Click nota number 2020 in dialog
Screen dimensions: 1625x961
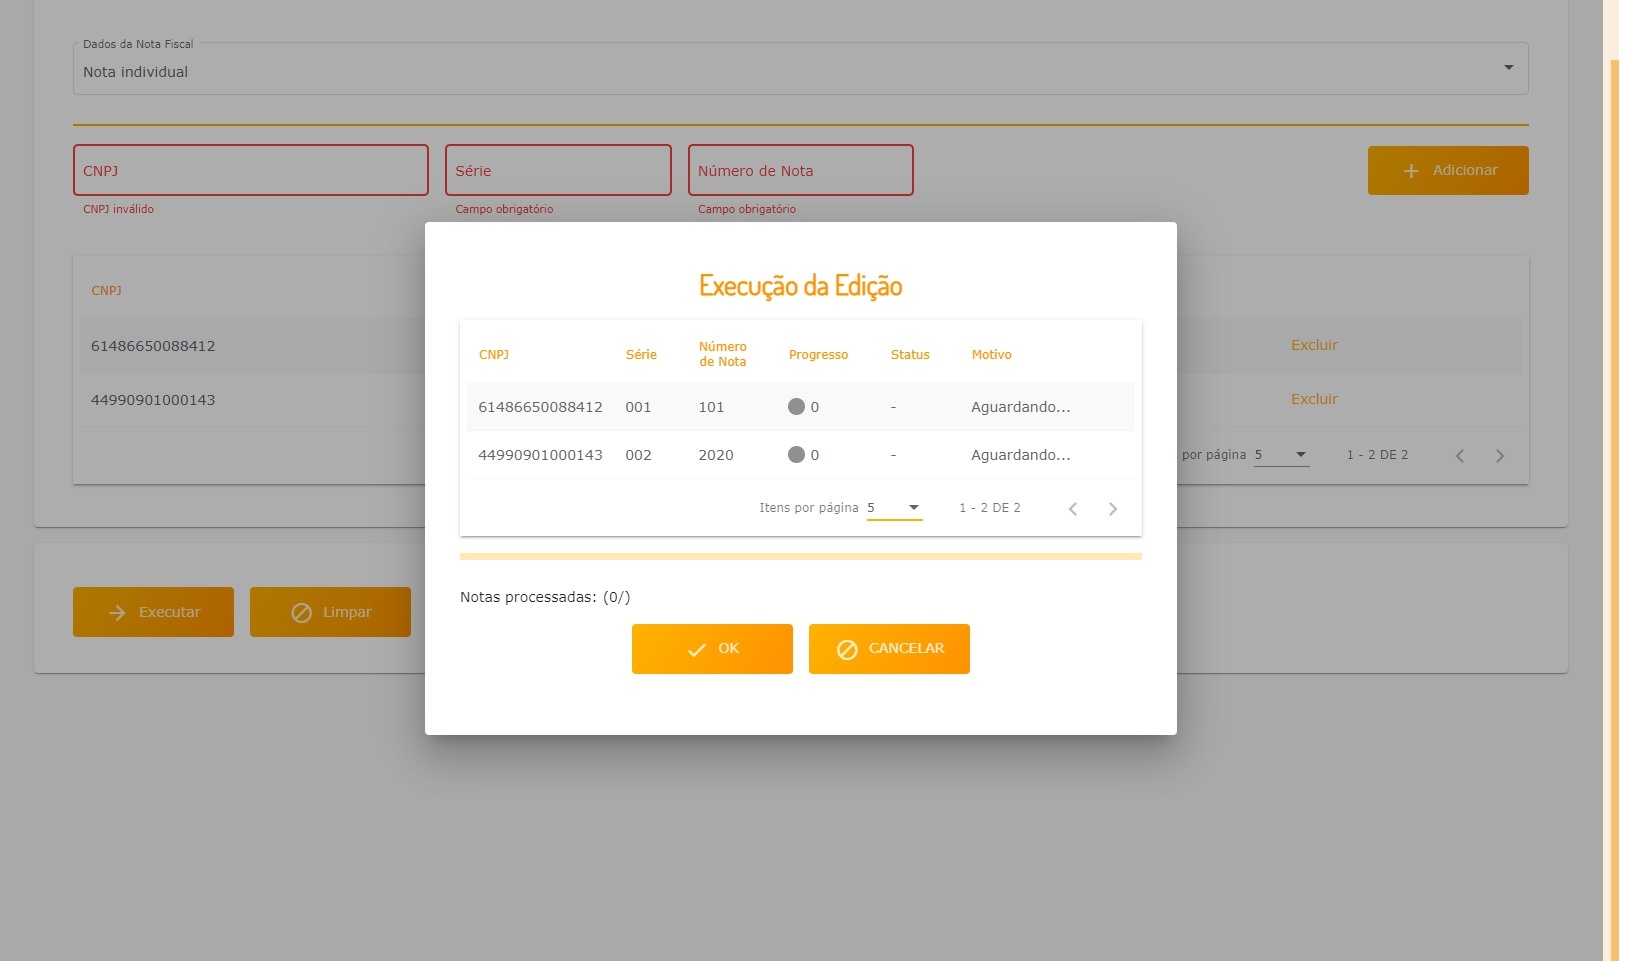pos(716,455)
